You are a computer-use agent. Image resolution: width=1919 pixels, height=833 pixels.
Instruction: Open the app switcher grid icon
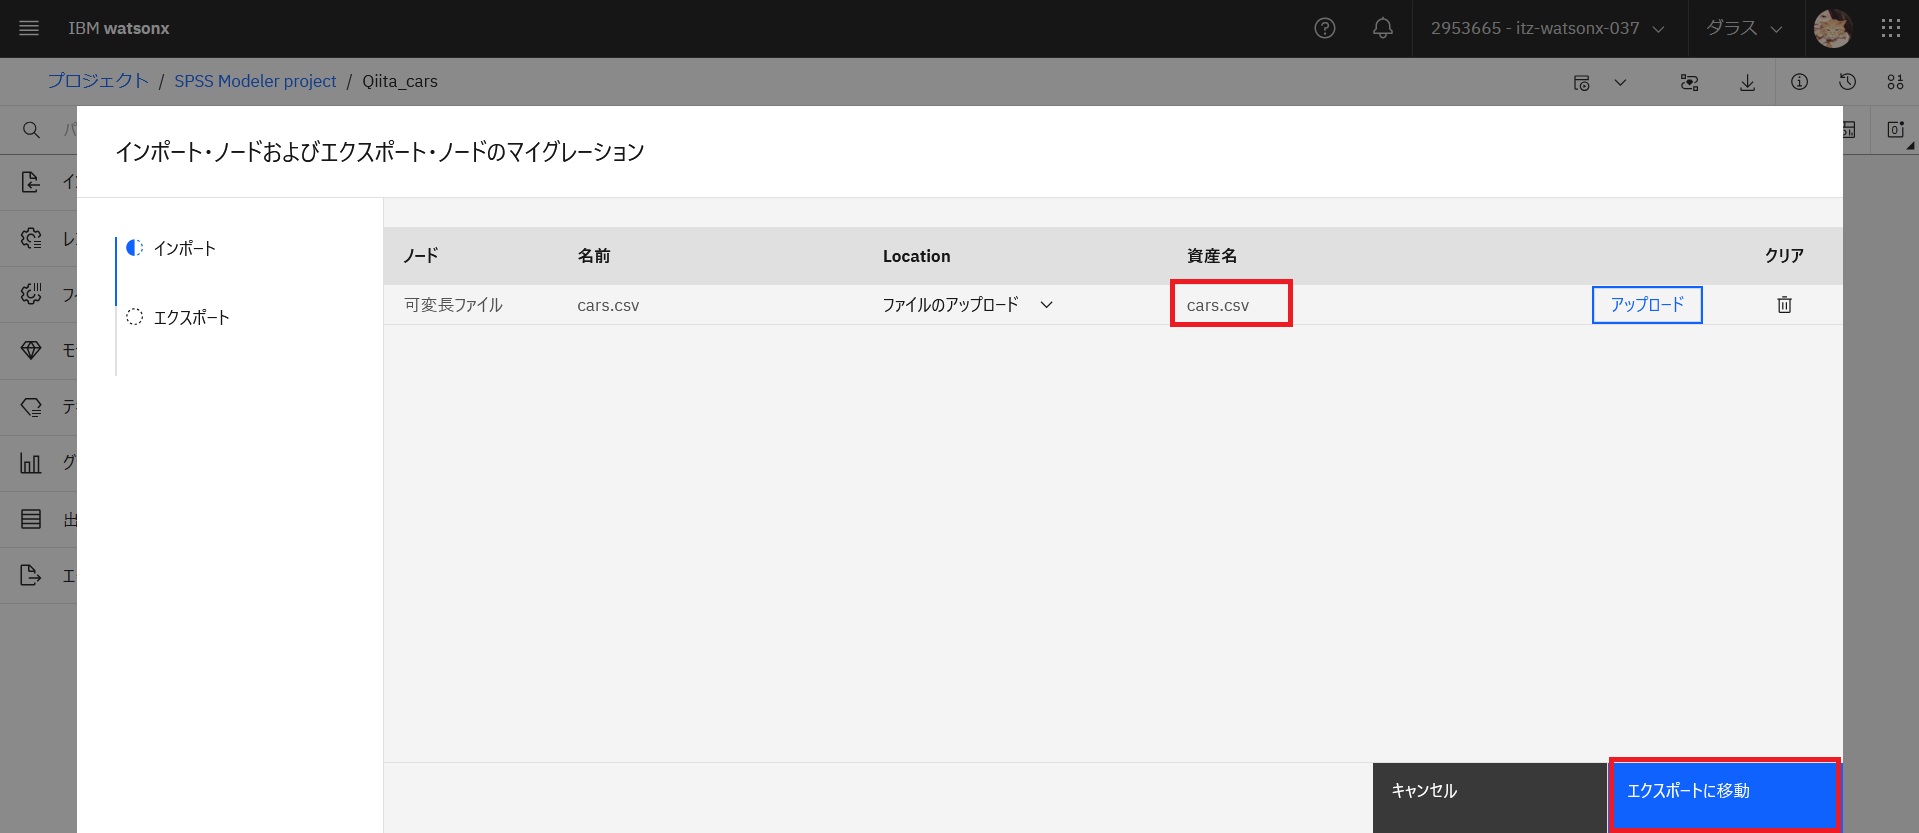tap(1890, 28)
